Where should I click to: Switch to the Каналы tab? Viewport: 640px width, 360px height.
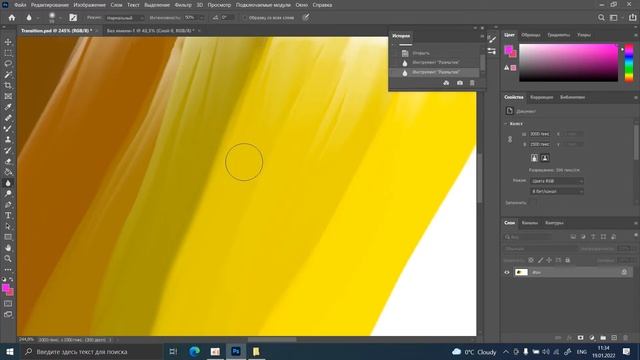tap(529, 223)
